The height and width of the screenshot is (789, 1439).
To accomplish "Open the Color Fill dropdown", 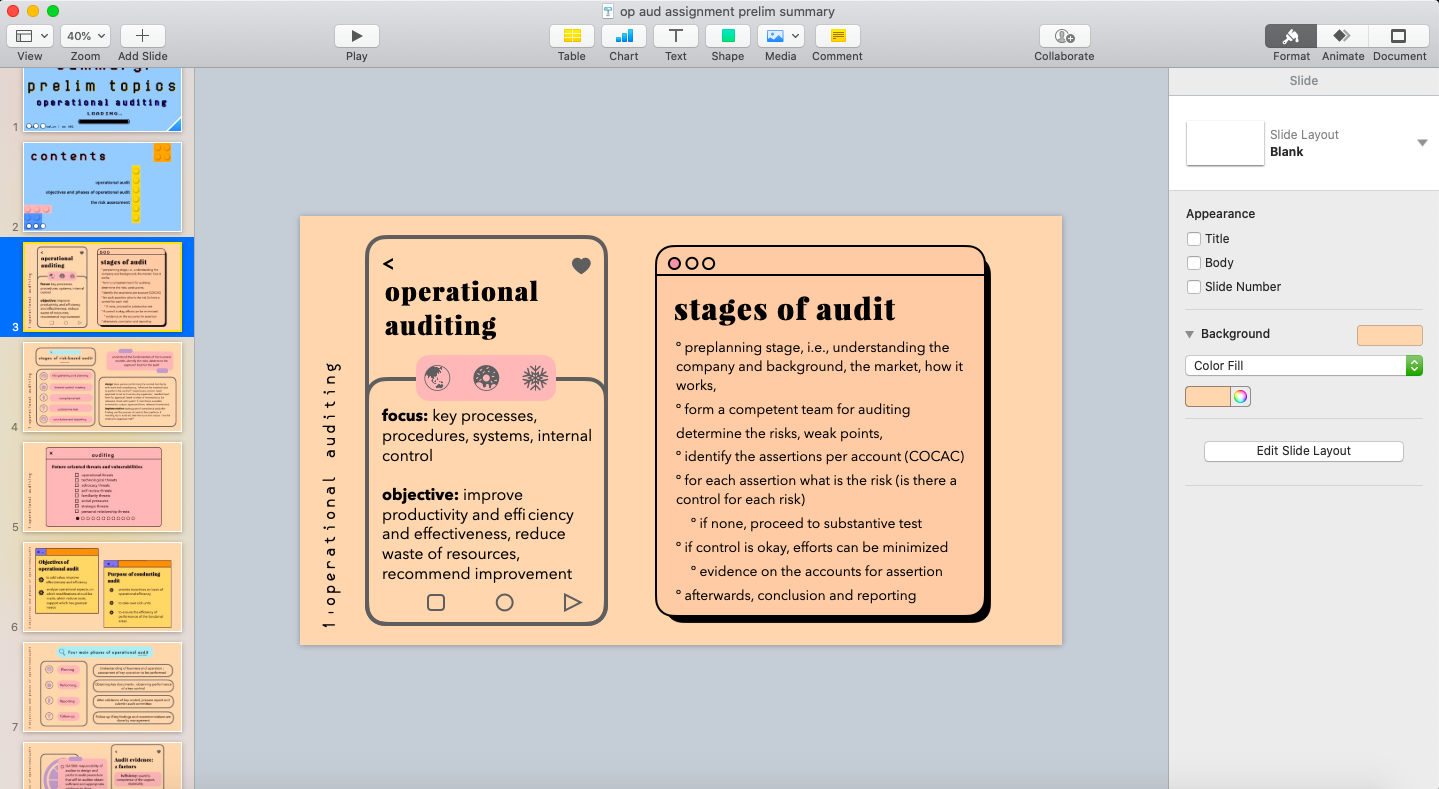I will [1303, 366].
